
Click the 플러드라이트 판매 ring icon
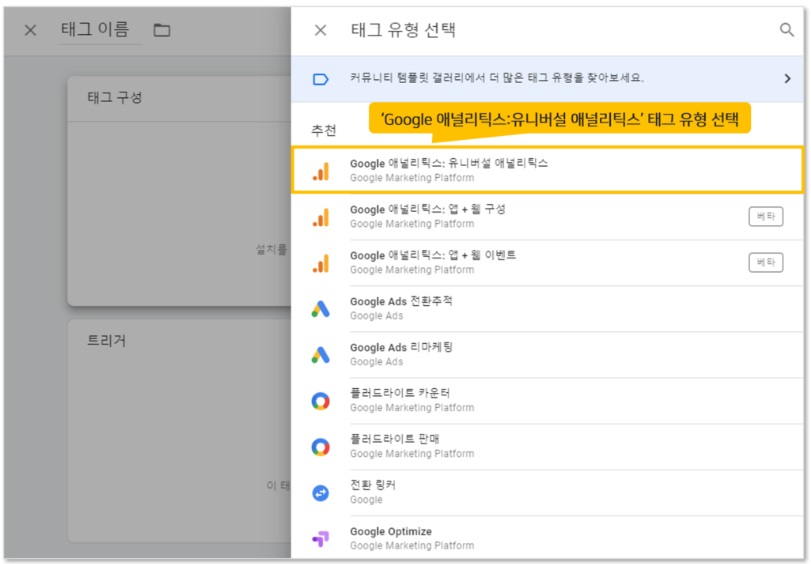(x=321, y=447)
